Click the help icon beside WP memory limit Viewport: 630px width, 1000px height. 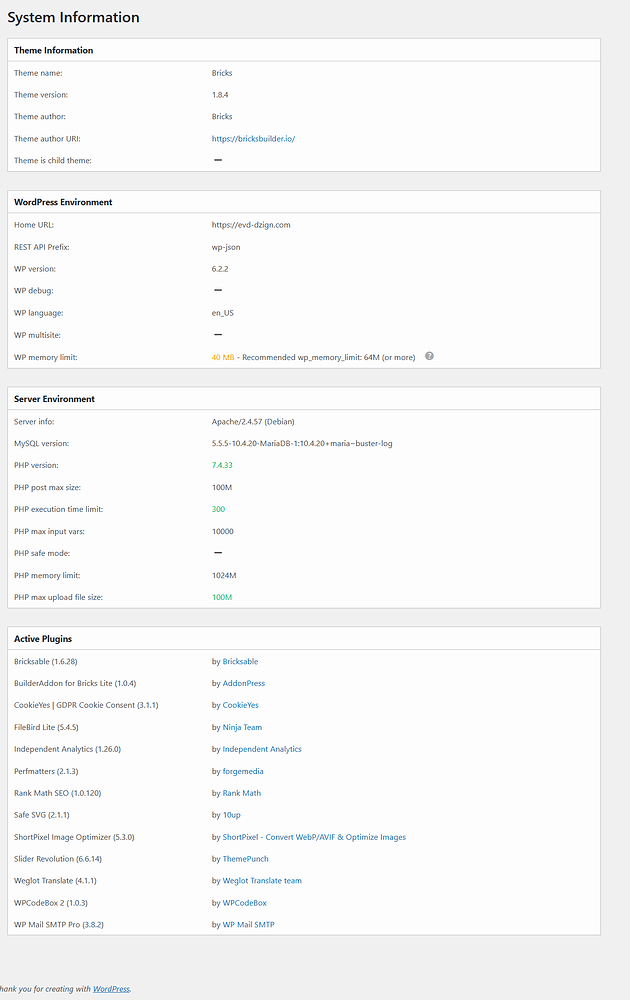tap(429, 356)
